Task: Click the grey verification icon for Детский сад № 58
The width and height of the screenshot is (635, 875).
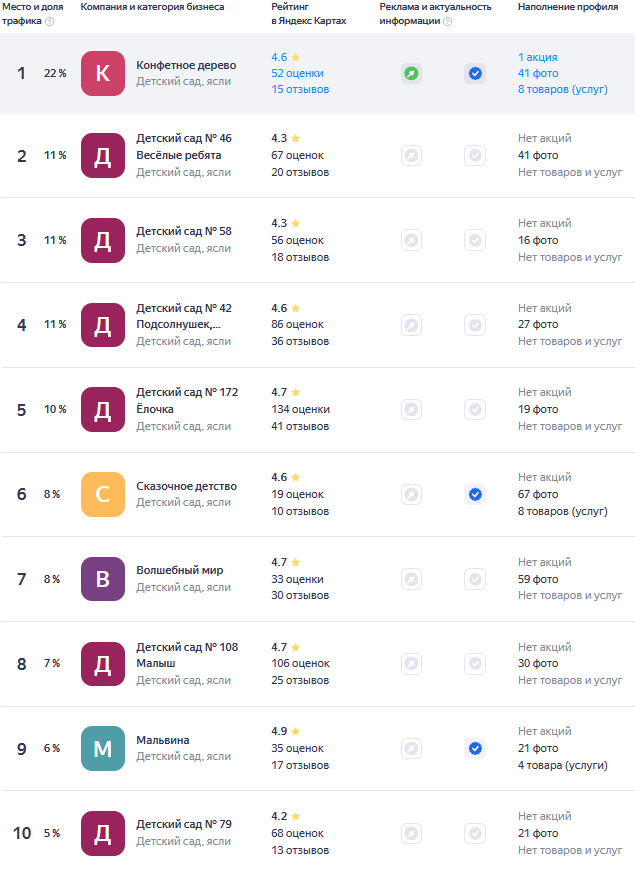Action: click(x=475, y=240)
